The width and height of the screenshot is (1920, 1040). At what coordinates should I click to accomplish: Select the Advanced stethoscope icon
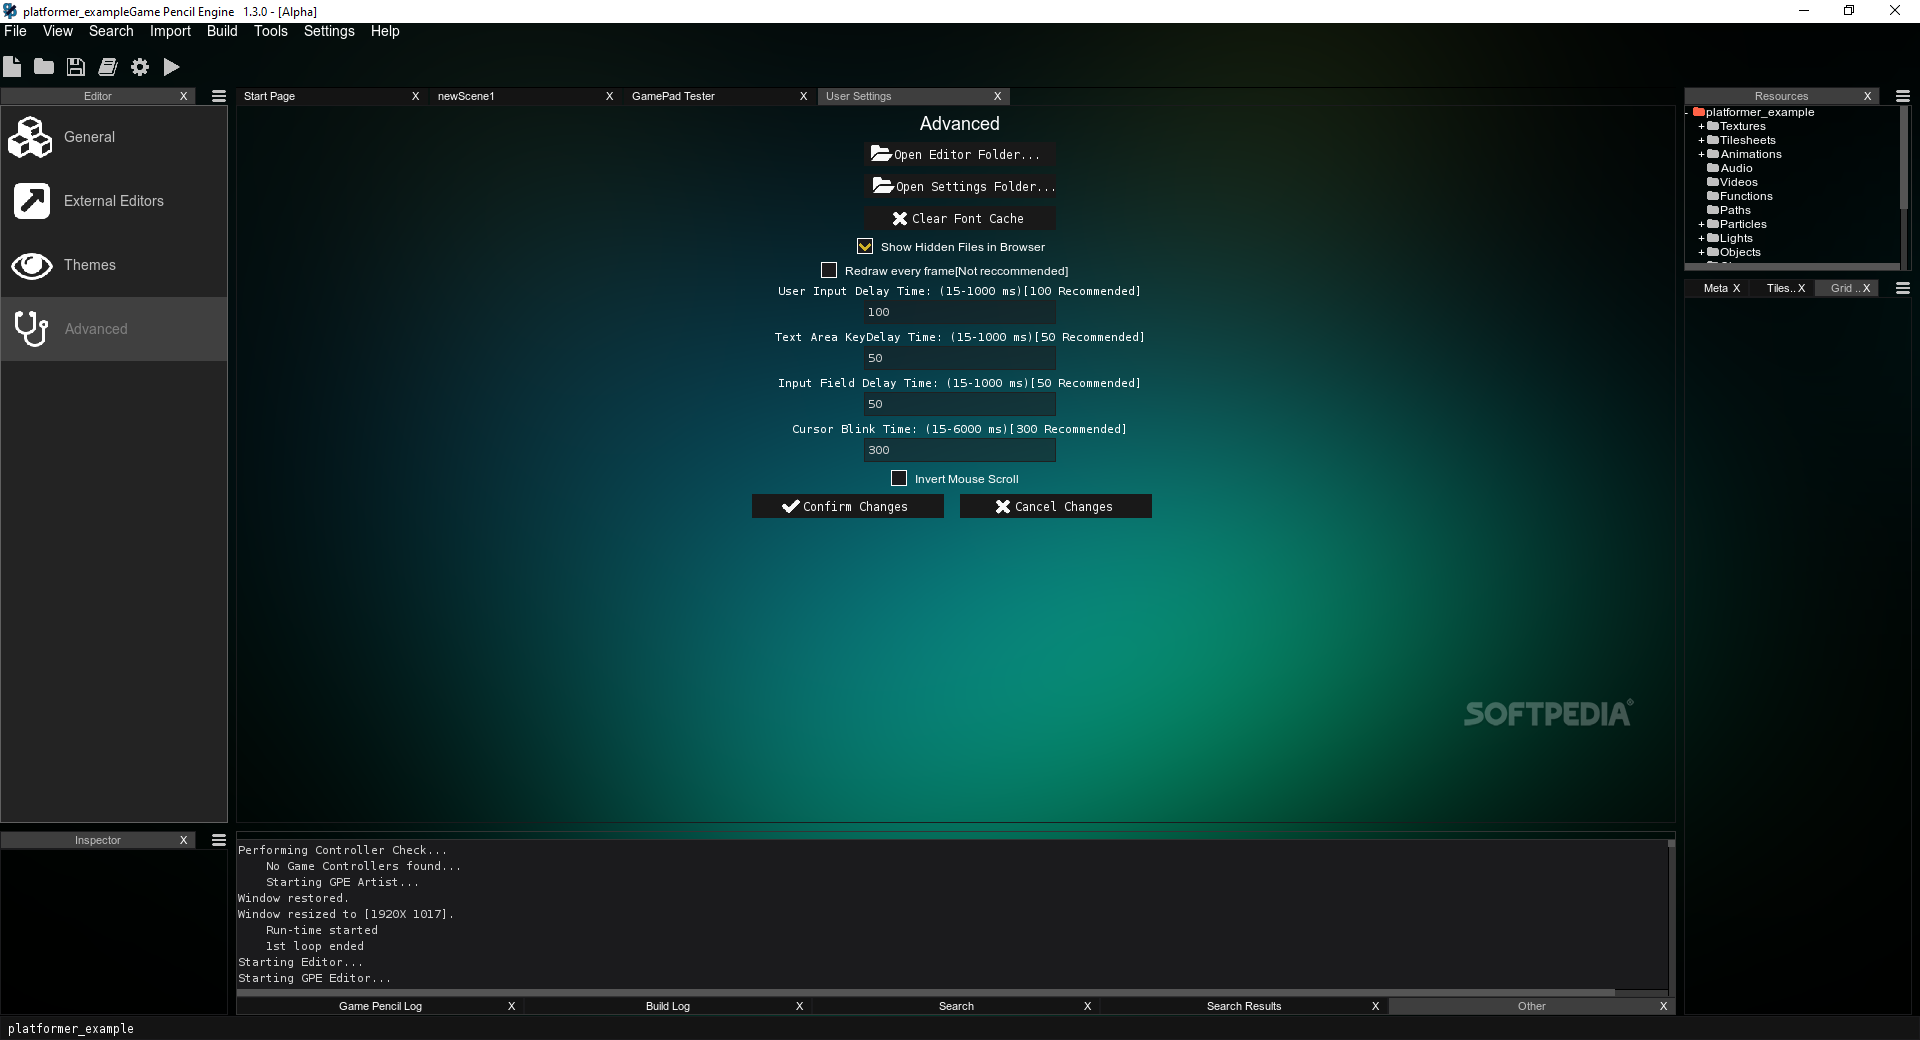(x=31, y=329)
